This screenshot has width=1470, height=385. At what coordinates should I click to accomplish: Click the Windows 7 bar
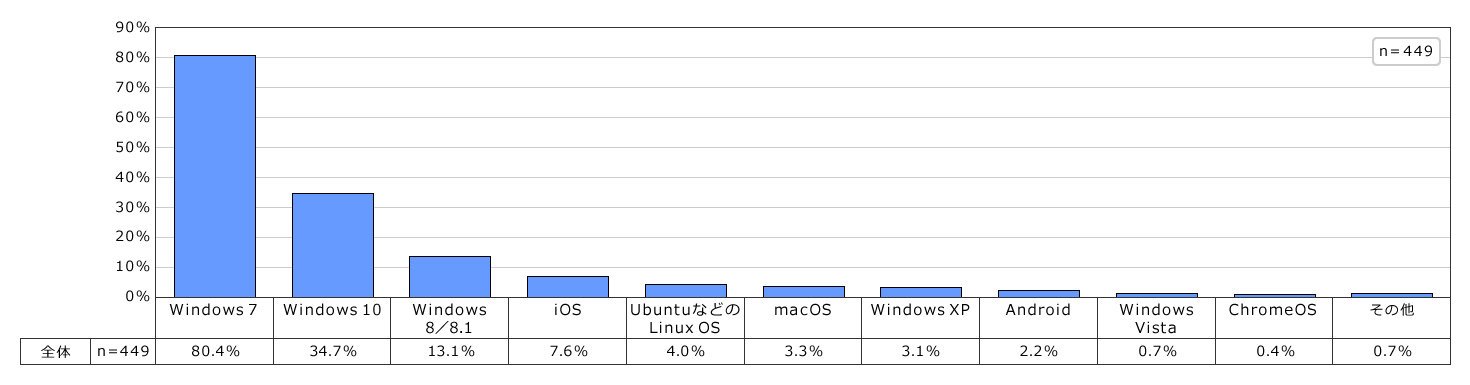coord(214,176)
